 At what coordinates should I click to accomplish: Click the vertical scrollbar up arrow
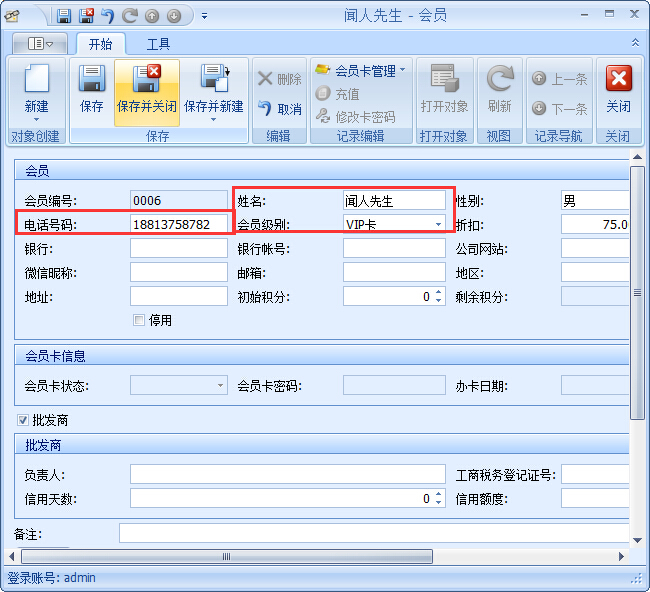[x=638, y=157]
